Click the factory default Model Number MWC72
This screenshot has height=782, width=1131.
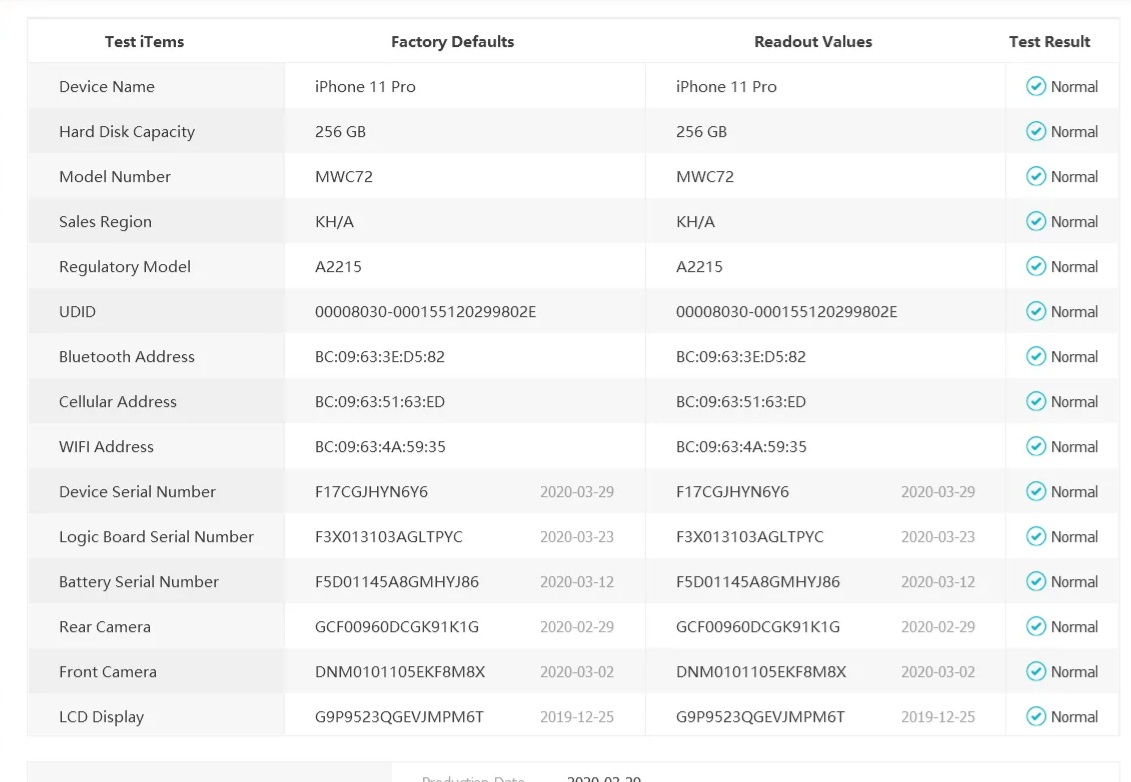(x=344, y=177)
